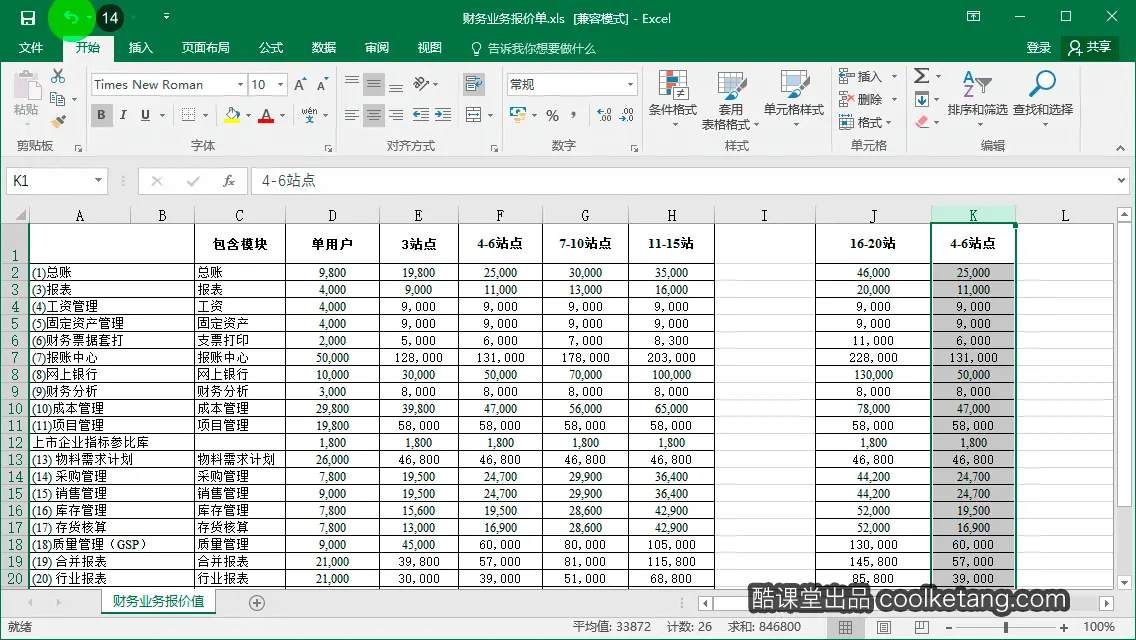Expand the Name Box dropdown arrow
1136x640 pixels.
98,180
